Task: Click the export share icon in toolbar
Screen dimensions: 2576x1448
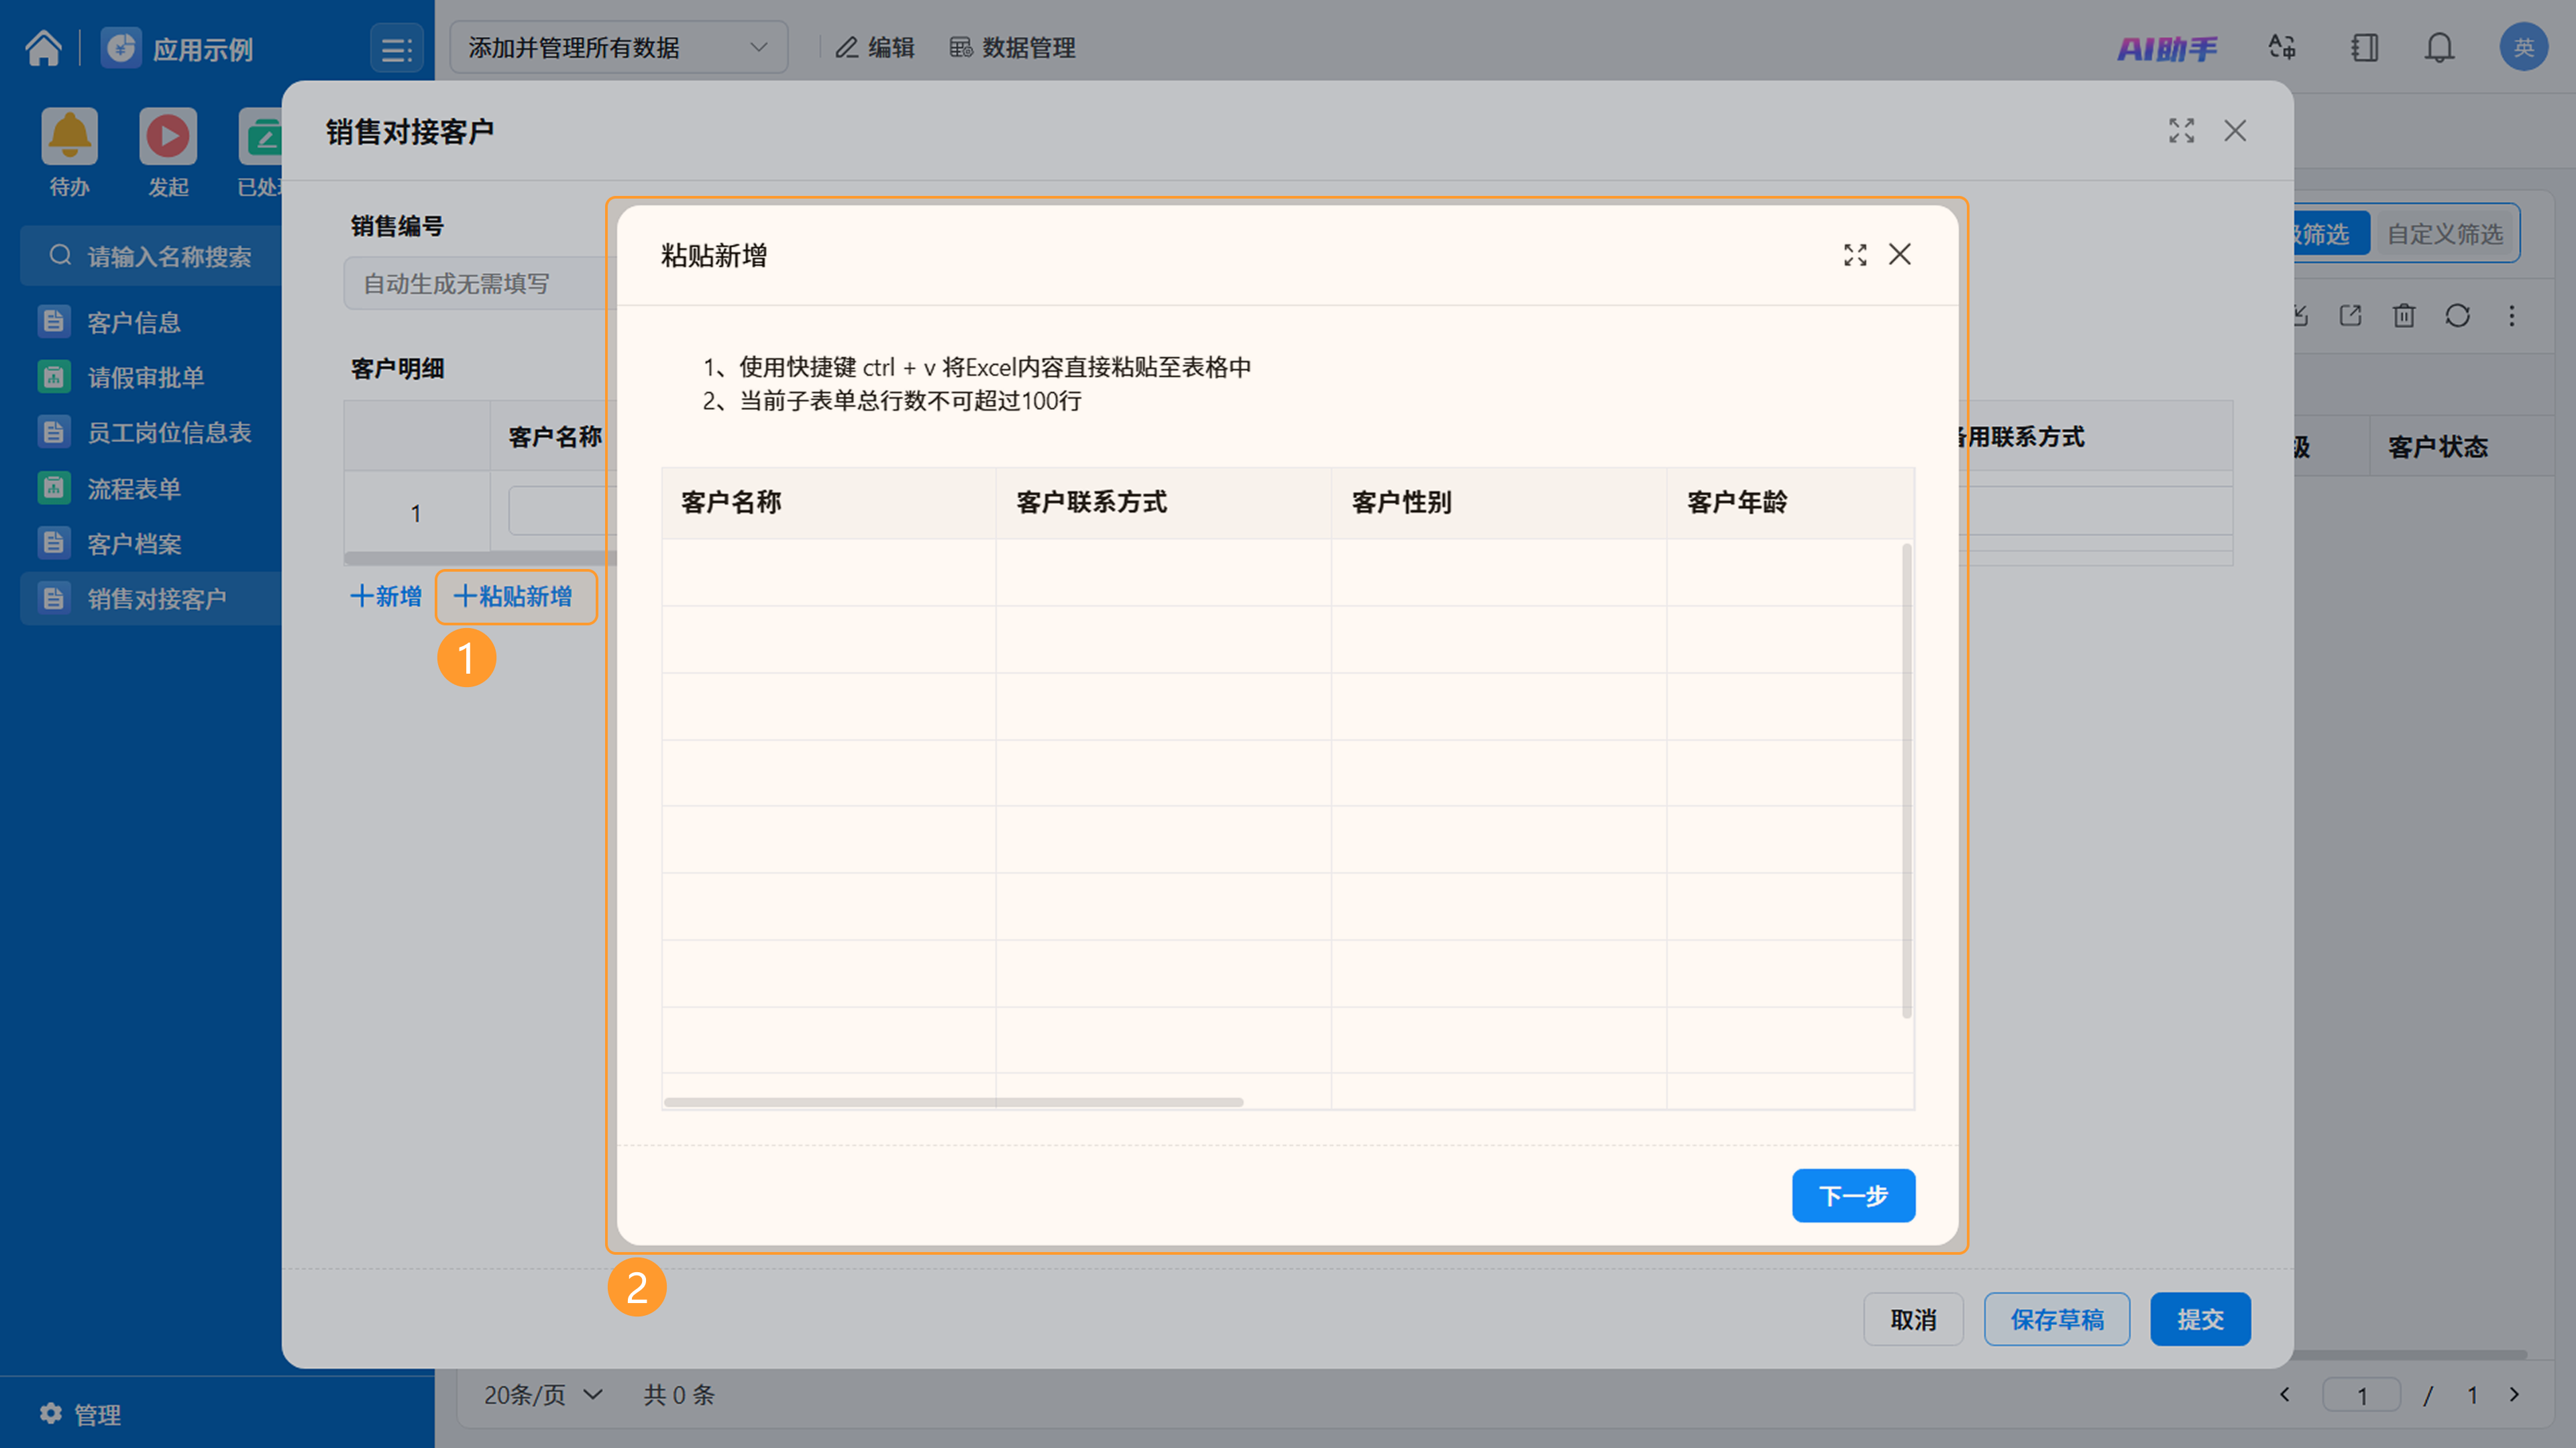Action: tap(2350, 316)
